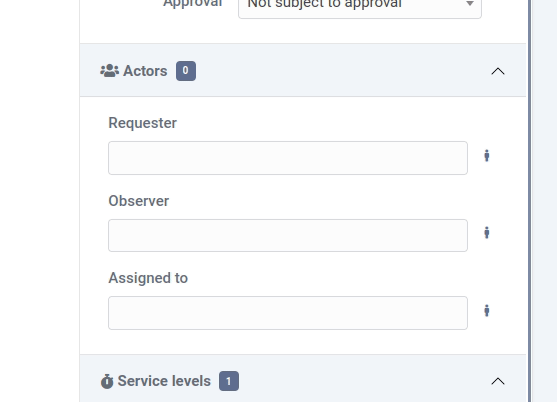The image size is (557, 402).
Task: Click the Service levels section title
Action: 164,381
